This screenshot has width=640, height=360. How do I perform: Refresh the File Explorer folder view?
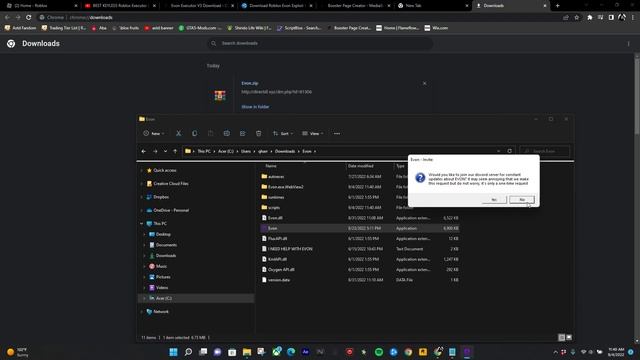click(x=509, y=151)
